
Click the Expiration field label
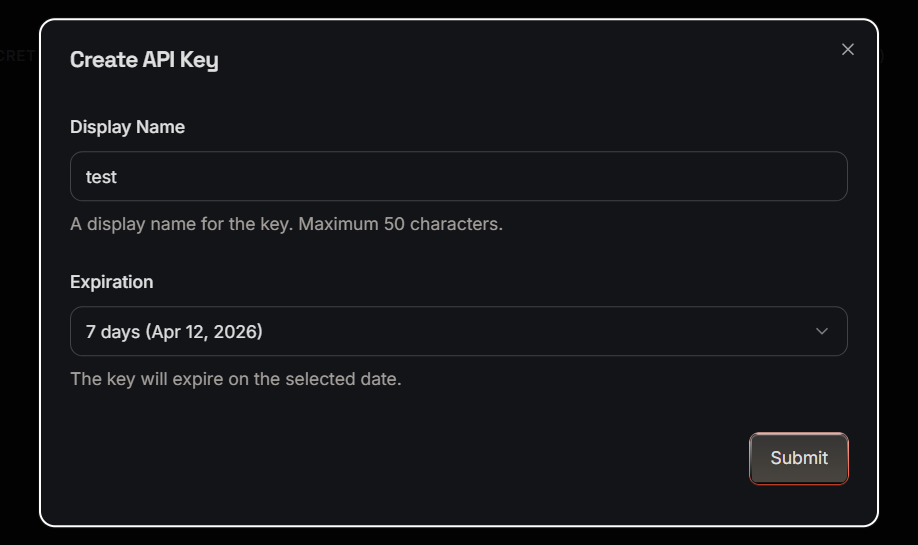(x=111, y=282)
